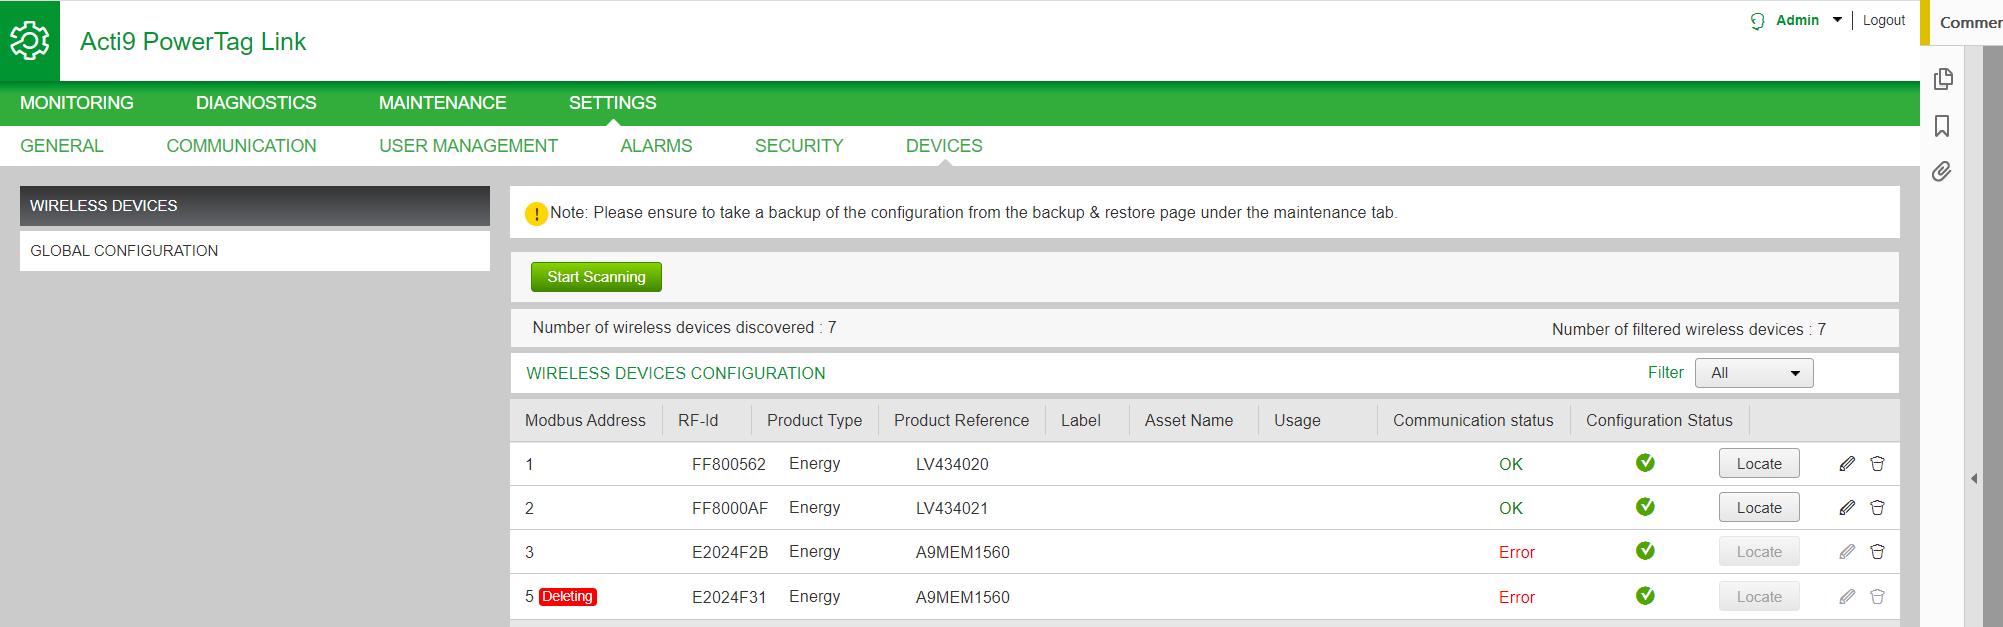The width and height of the screenshot is (2003, 627).
Task: Click the Communication status column header
Action: pos(1473,421)
